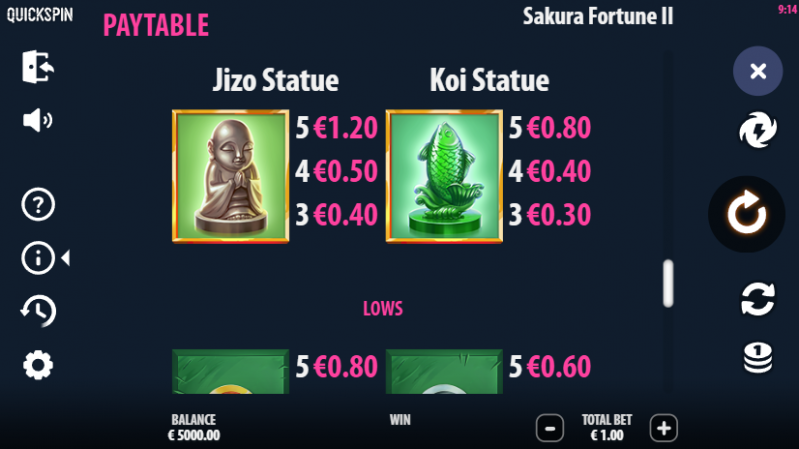Increase total bet with plus button
The height and width of the screenshot is (449, 799).
point(663,428)
